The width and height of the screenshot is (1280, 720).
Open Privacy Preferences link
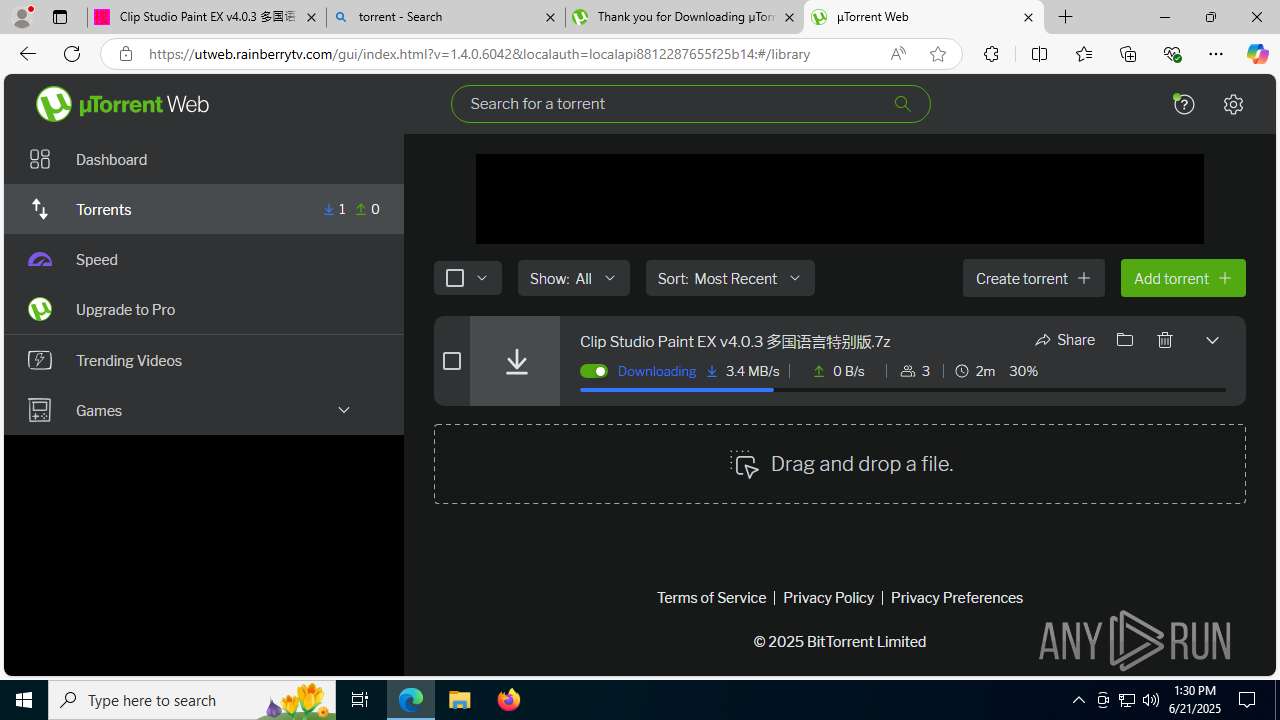(957, 598)
